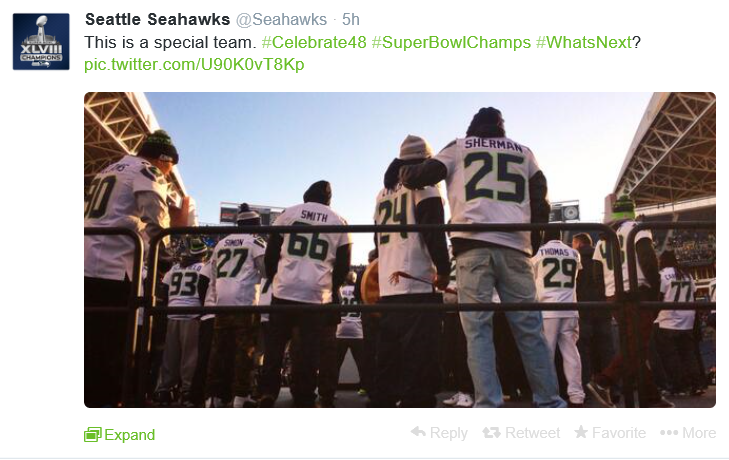Click the three-dot More icon
Viewport: 729px width, 460px height.
click(669, 433)
